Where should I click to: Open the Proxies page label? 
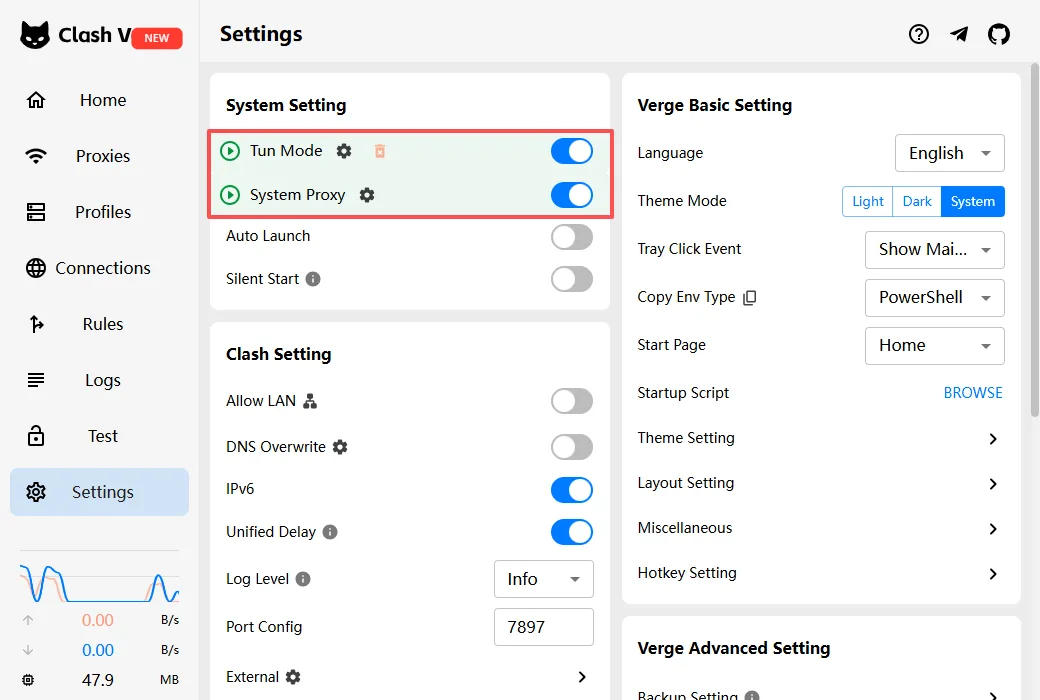103,156
